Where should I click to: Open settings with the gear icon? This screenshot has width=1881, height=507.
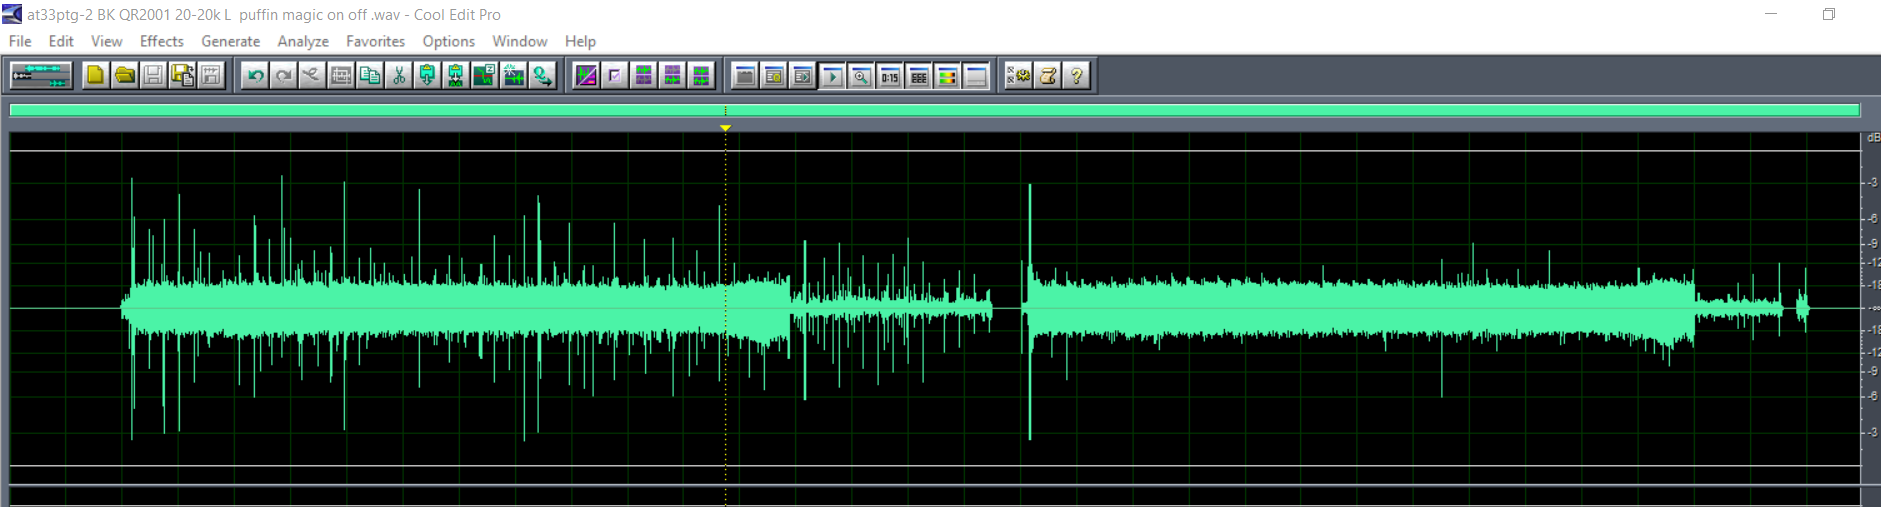point(1019,76)
